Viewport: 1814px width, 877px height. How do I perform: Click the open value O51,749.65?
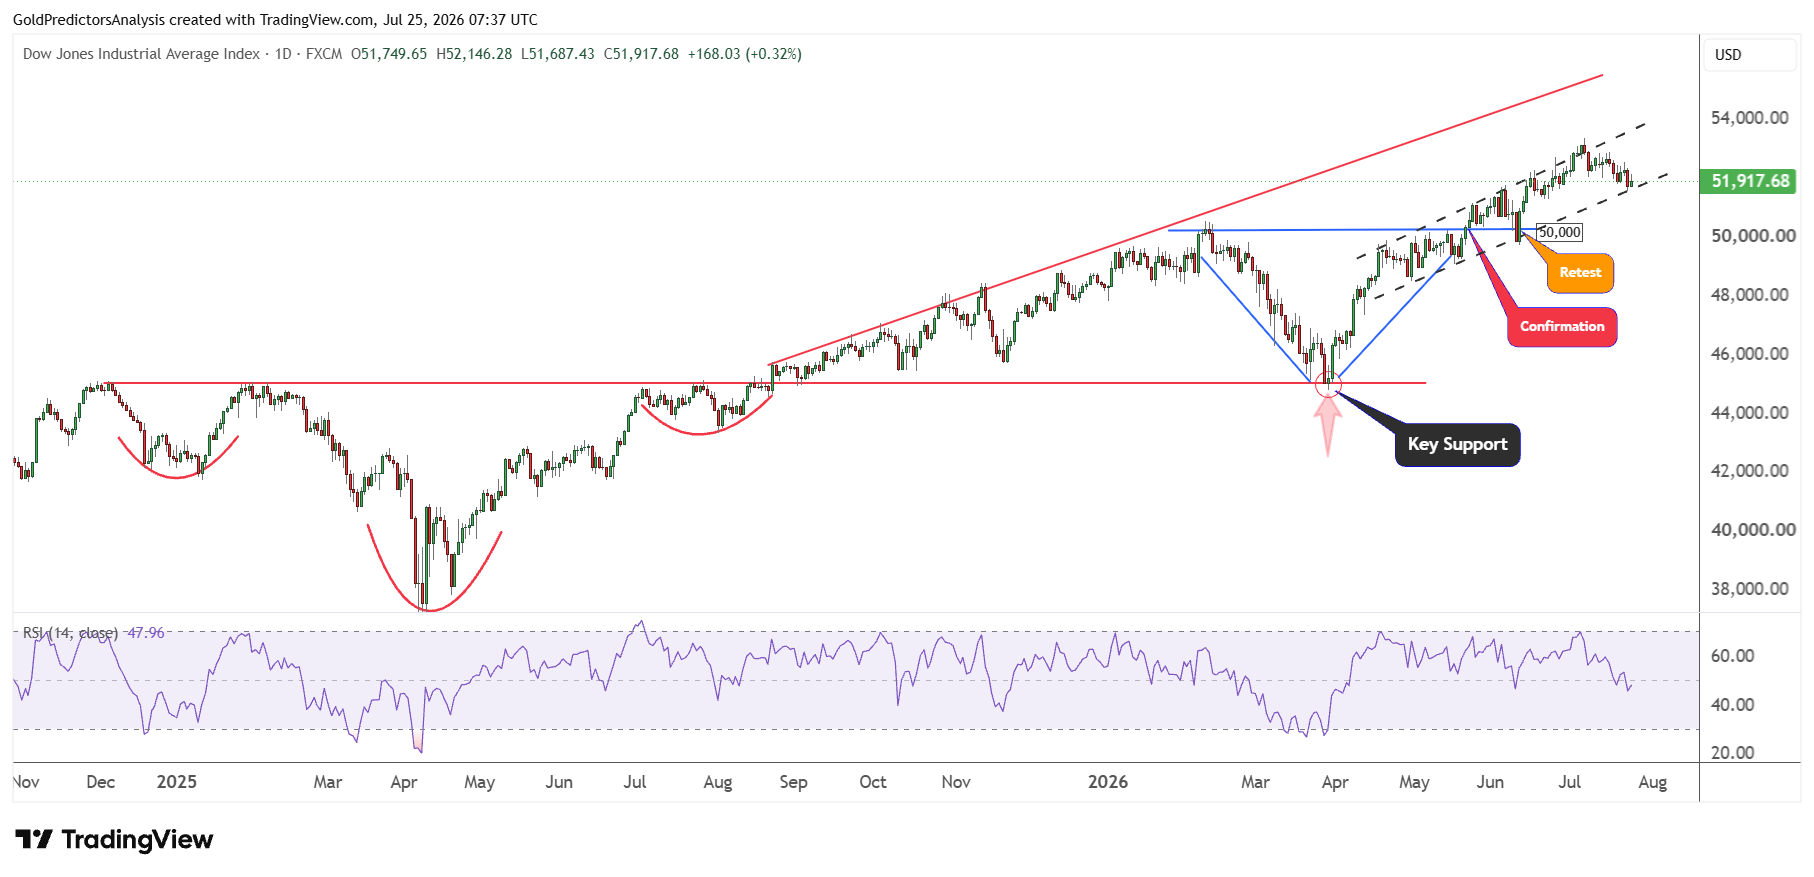point(389,54)
